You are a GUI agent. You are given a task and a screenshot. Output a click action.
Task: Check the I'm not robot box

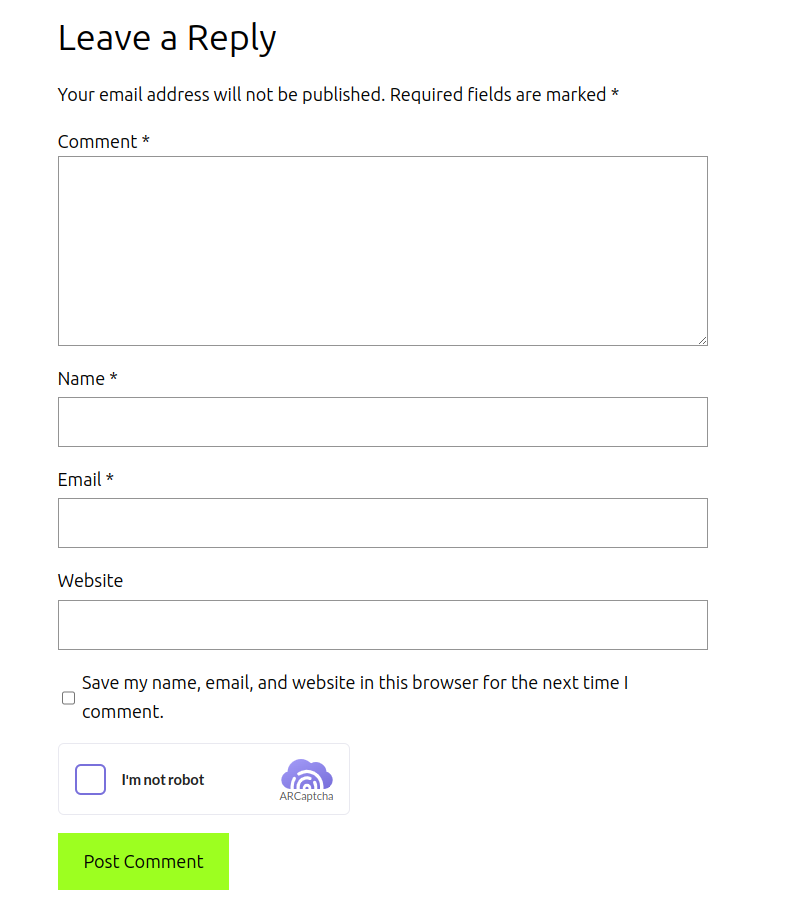click(x=90, y=779)
